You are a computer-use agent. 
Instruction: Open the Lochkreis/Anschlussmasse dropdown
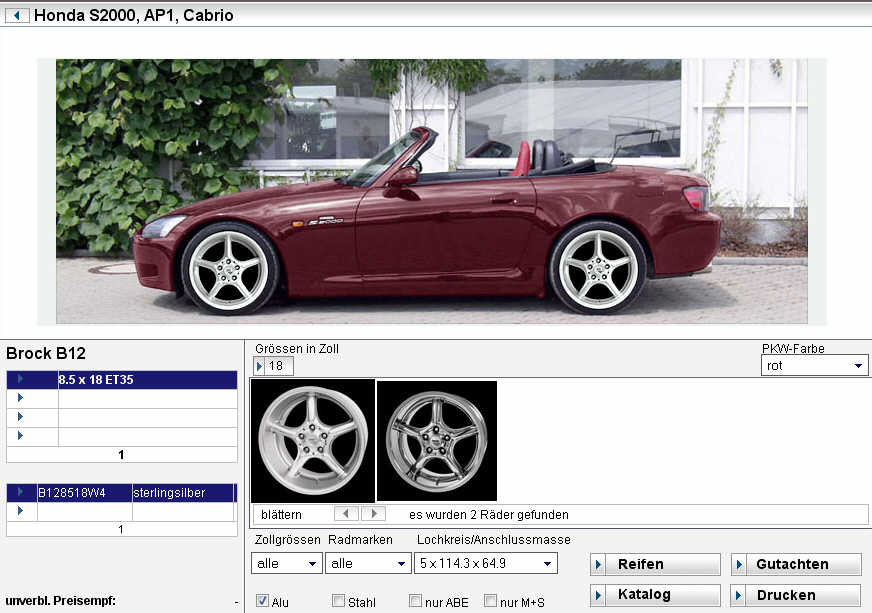click(485, 564)
